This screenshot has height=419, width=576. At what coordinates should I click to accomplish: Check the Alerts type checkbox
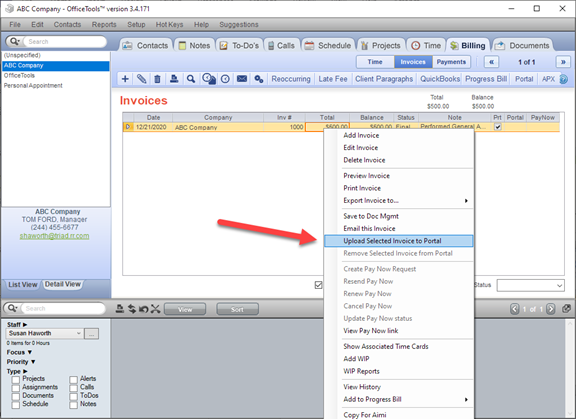tap(73, 380)
